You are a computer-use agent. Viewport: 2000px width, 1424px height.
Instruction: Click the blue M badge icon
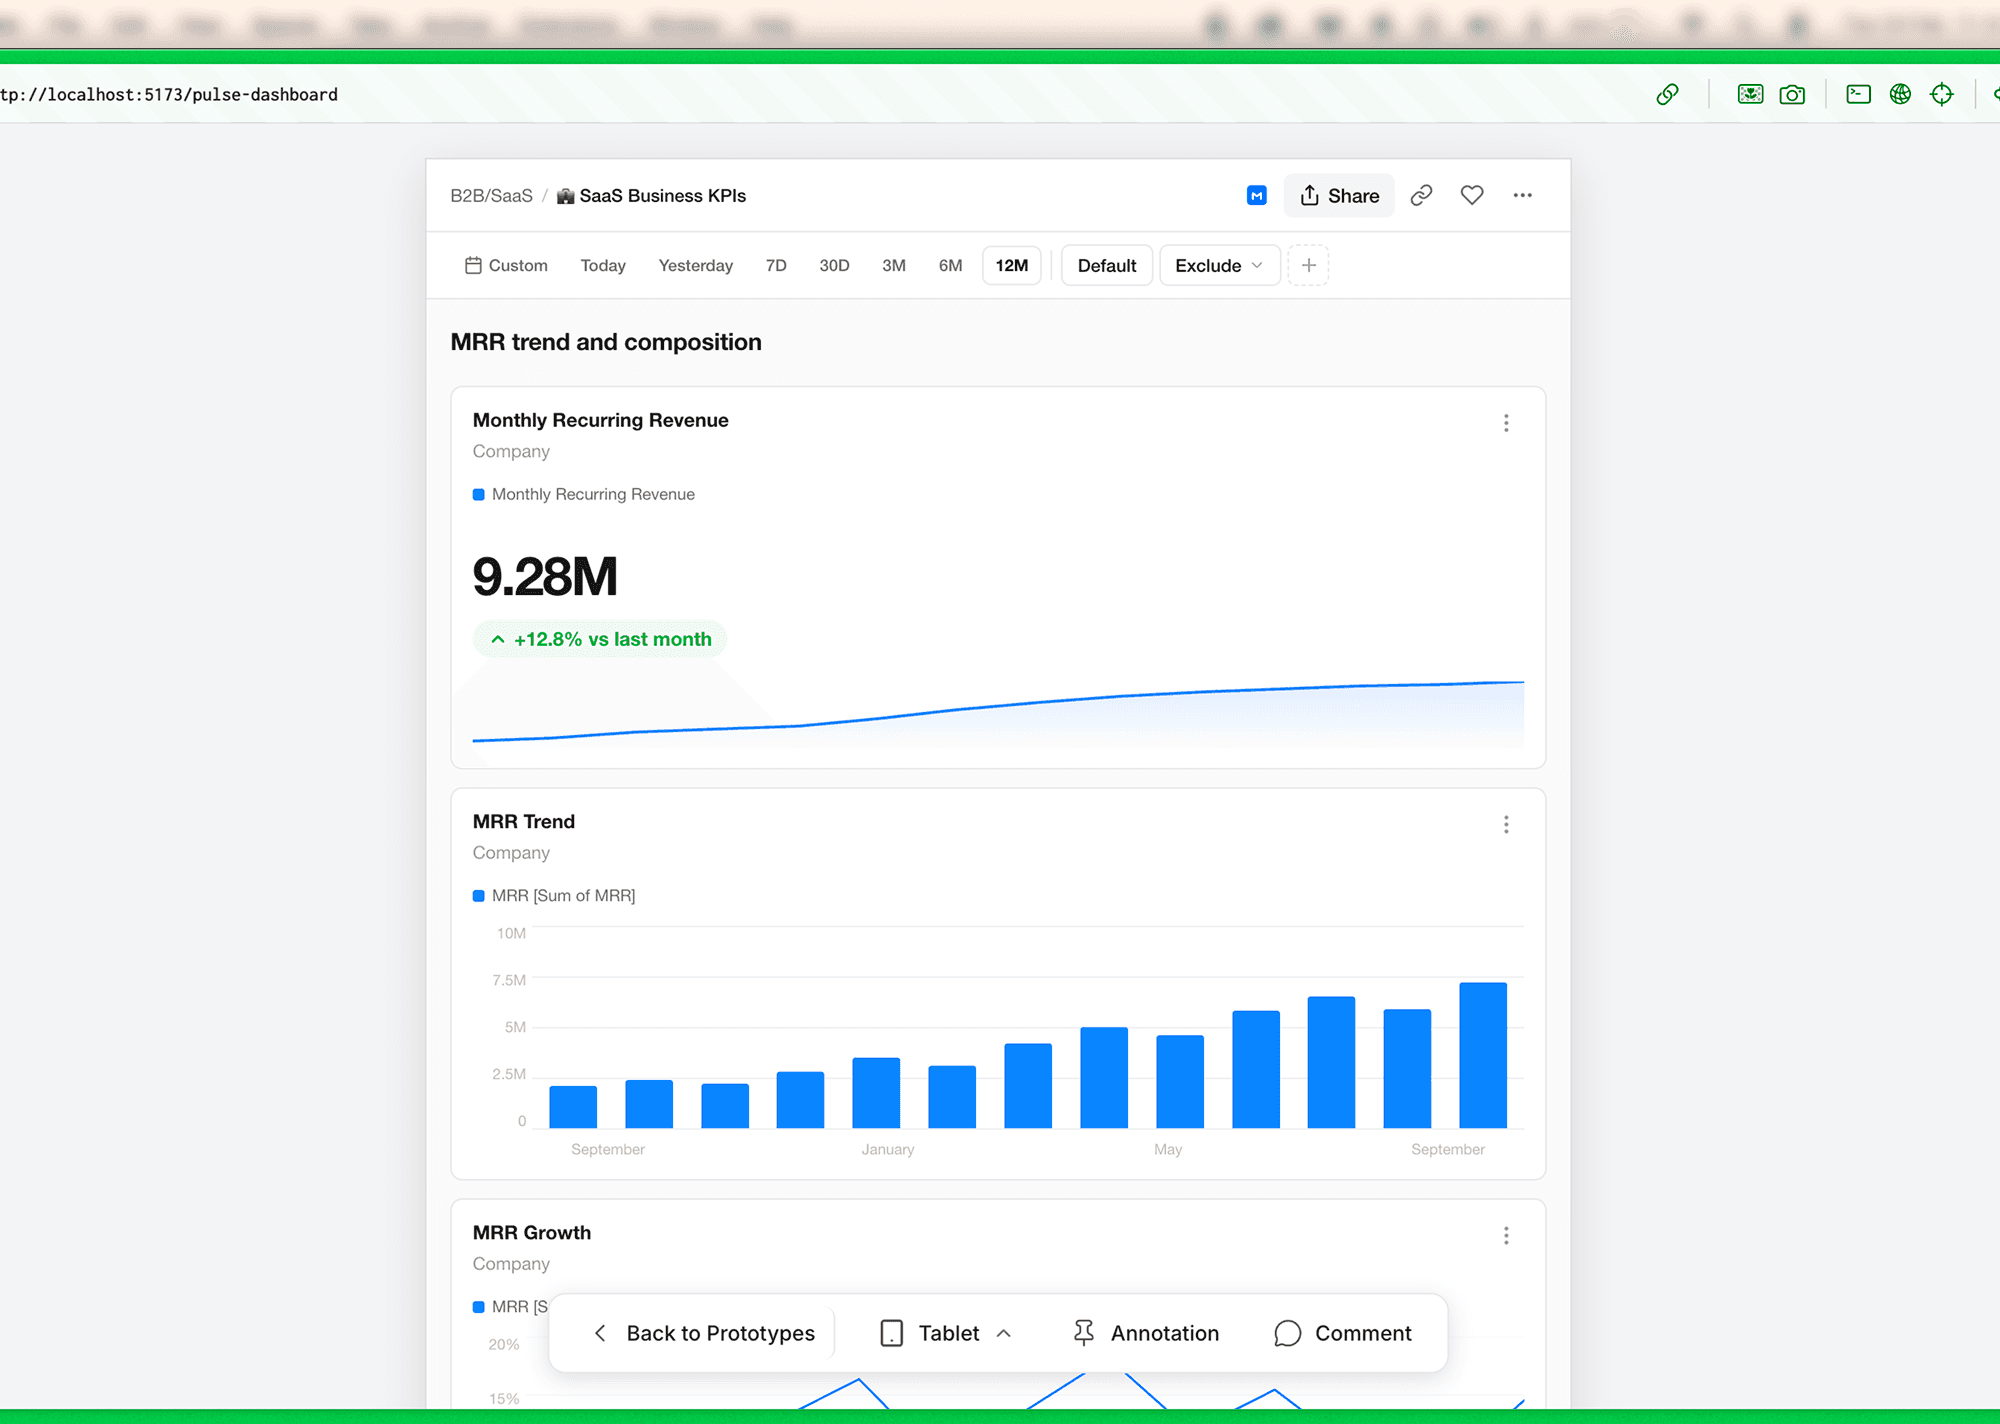tap(1257, 196)
